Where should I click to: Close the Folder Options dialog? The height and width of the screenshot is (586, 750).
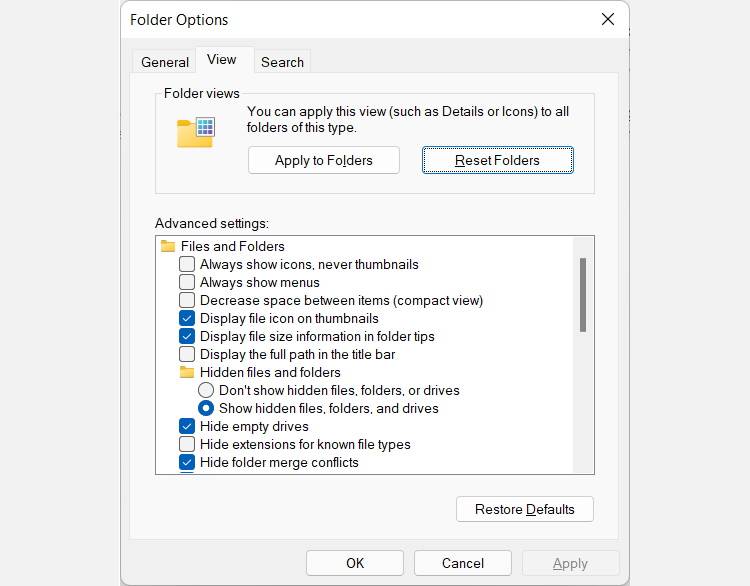point(607,19)
